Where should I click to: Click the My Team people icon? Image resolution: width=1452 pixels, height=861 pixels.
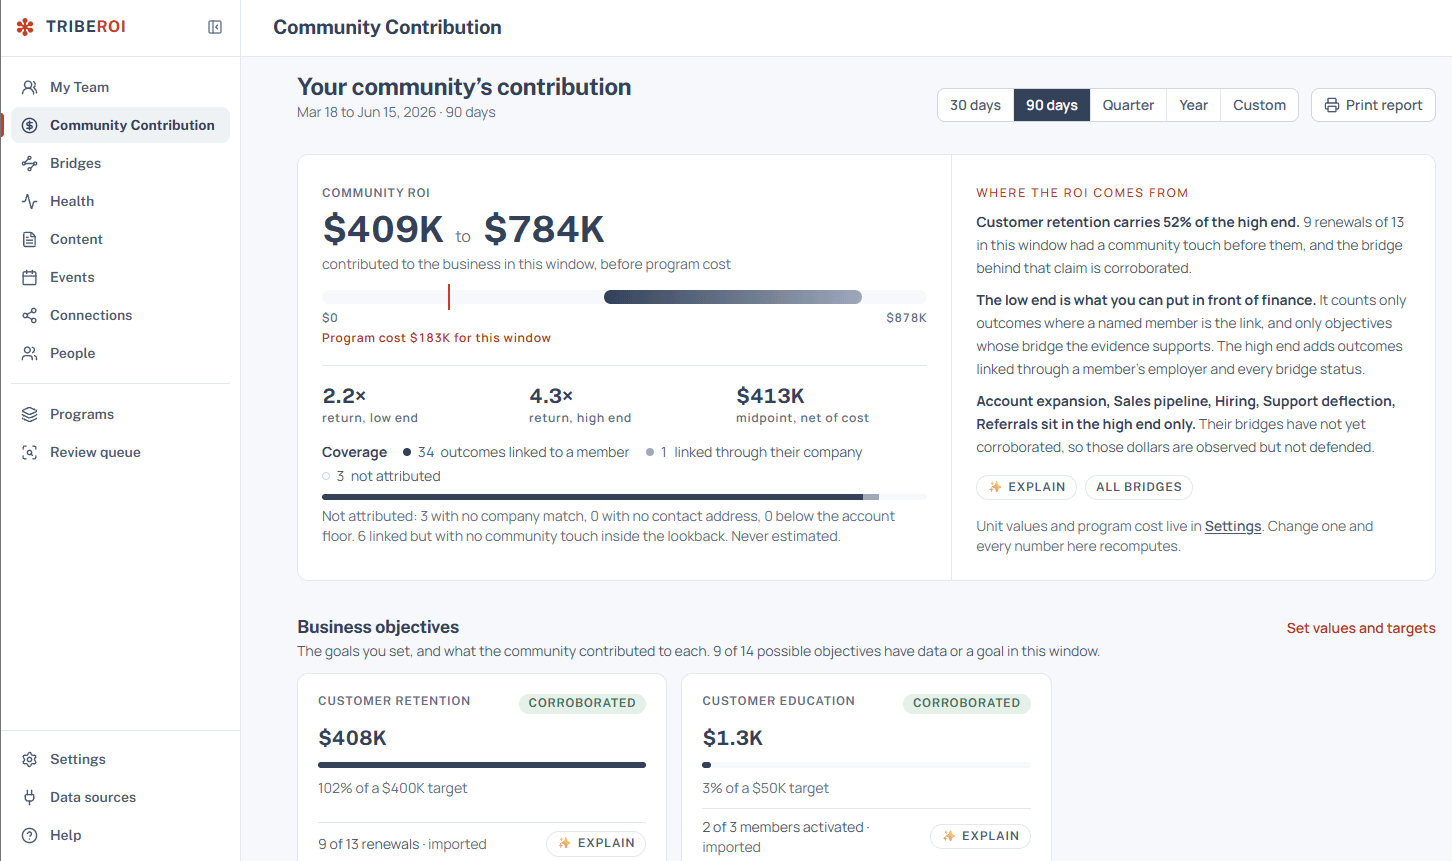coord(30,87)
